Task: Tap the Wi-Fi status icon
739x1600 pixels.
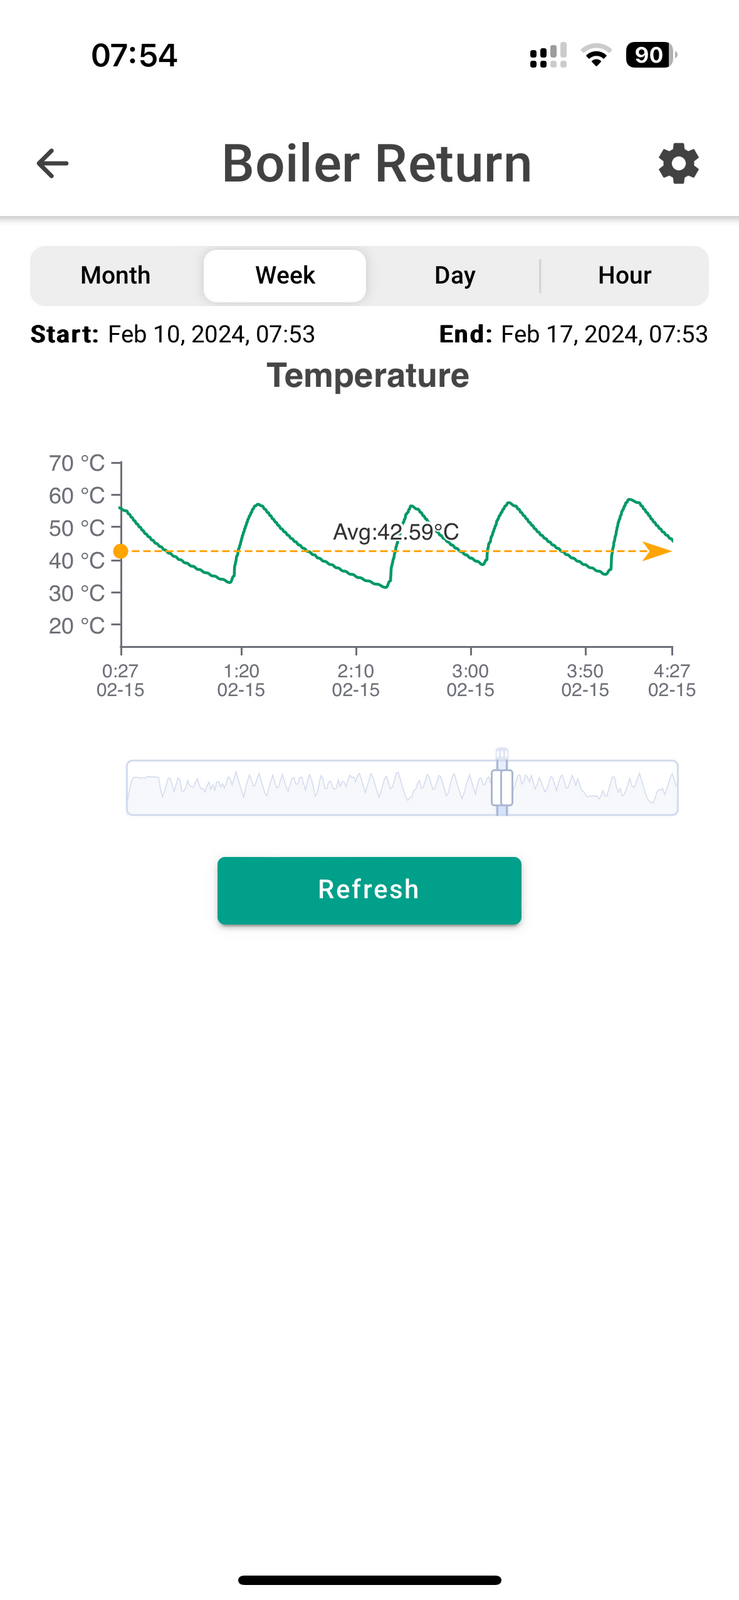Action: (x=596, y=56)
